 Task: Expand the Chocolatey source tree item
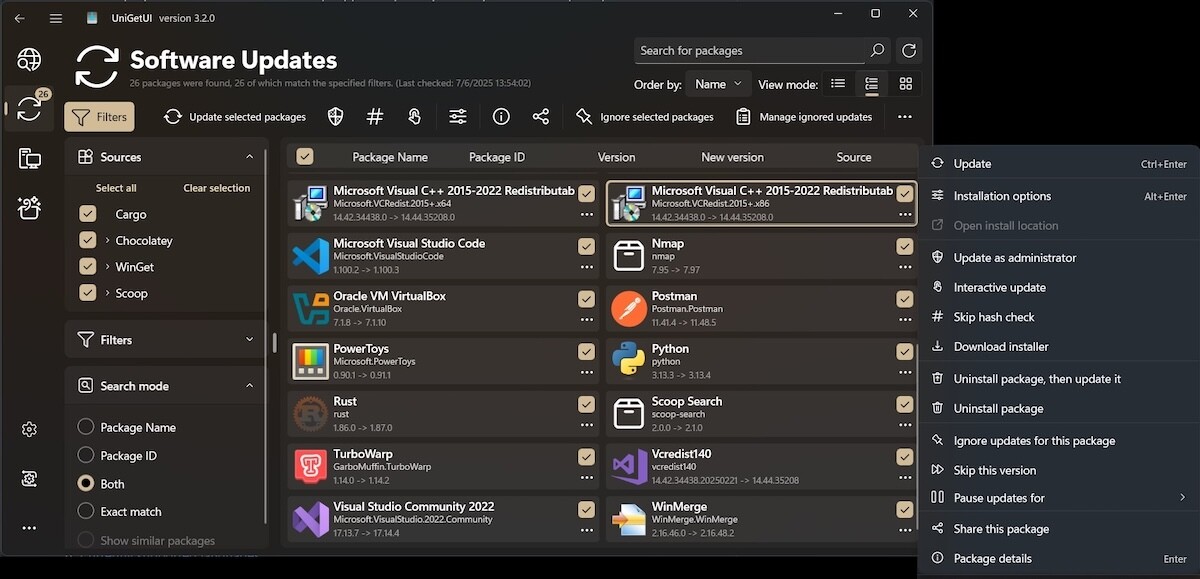(x=107, y=241)
